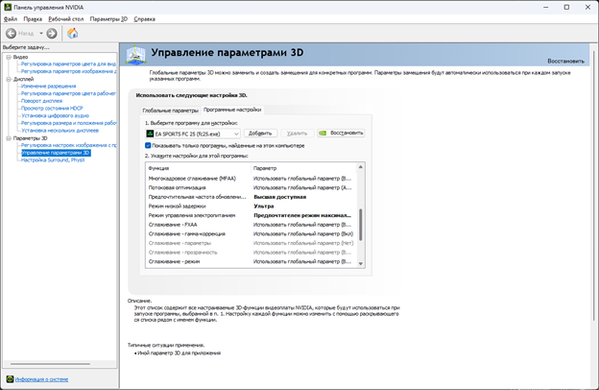Select the Многокадровое сглаживание (MFAA) row
Viewport: 599px width, 390px height.
251,178
